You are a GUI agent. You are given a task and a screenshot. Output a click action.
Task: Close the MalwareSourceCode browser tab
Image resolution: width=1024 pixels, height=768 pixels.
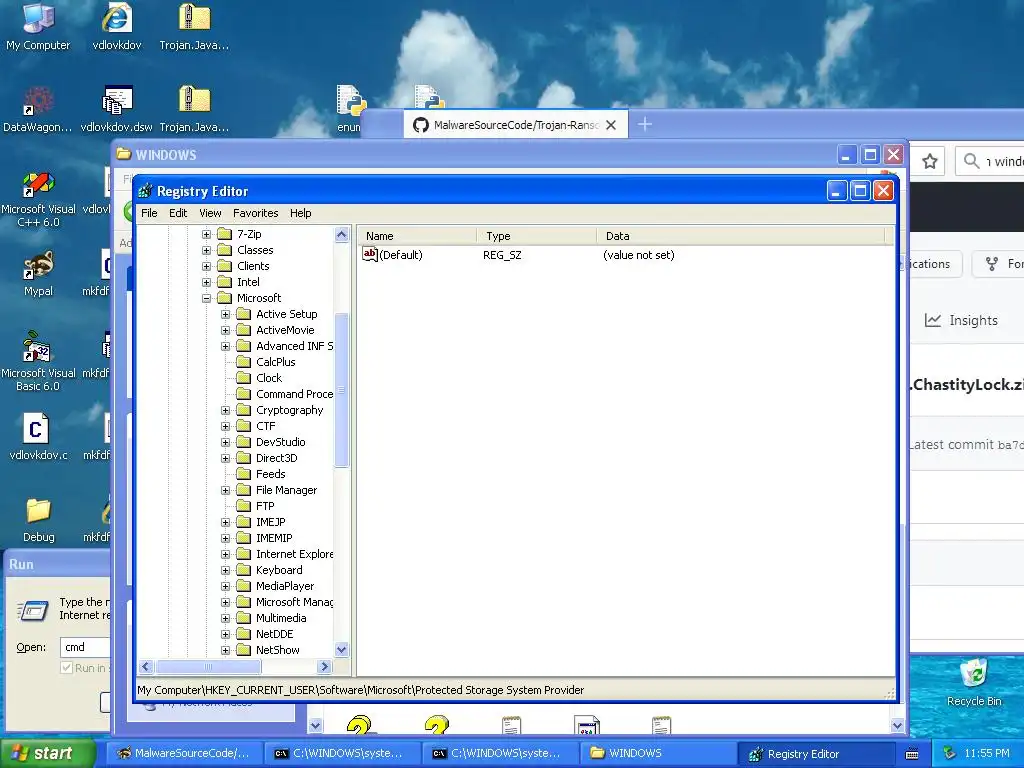pos(611,125)
